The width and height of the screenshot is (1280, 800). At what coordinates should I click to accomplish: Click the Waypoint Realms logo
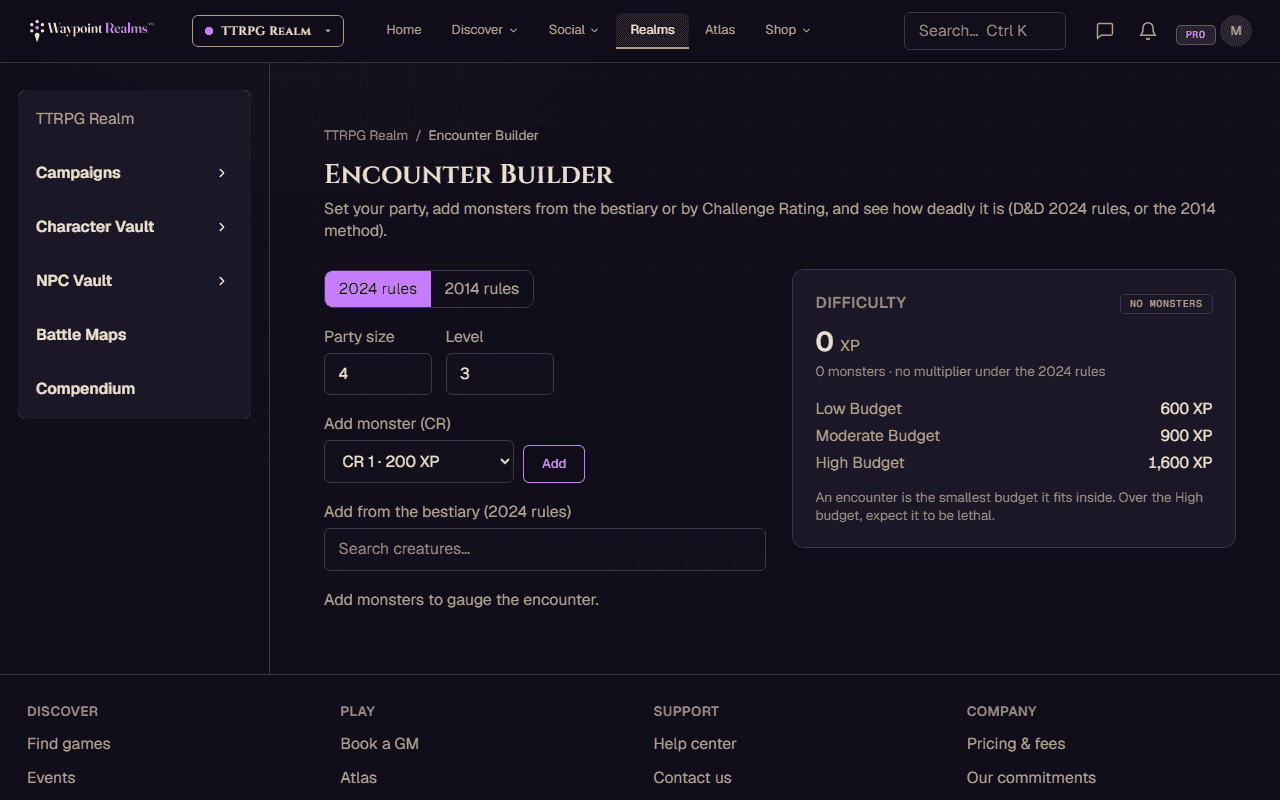pyautogui.click(x=91, y=30)
